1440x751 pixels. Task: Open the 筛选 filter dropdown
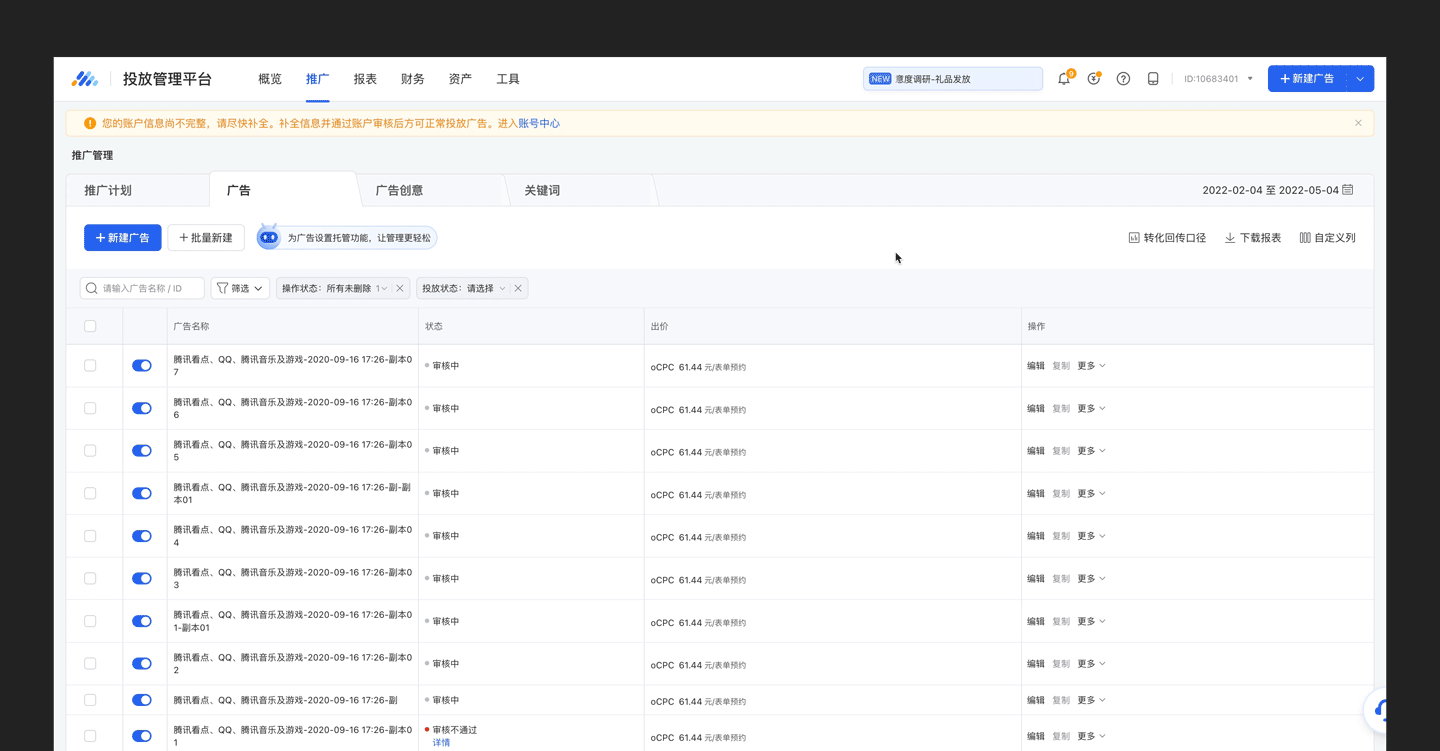(x=240, y=288)
